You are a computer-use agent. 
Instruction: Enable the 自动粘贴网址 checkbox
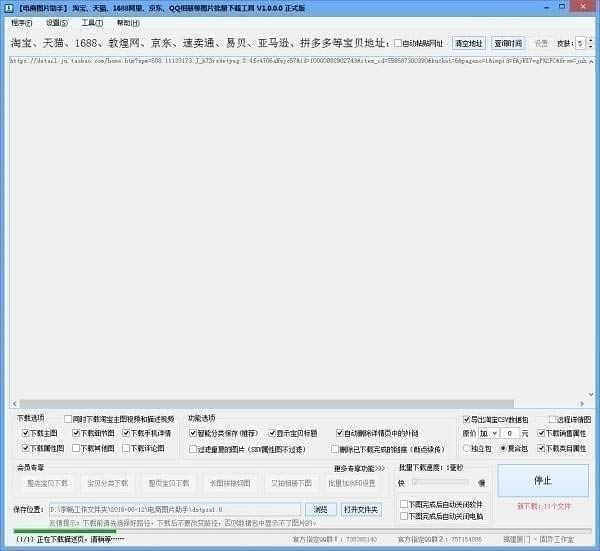pyautogui.click(x=398, y=43)
